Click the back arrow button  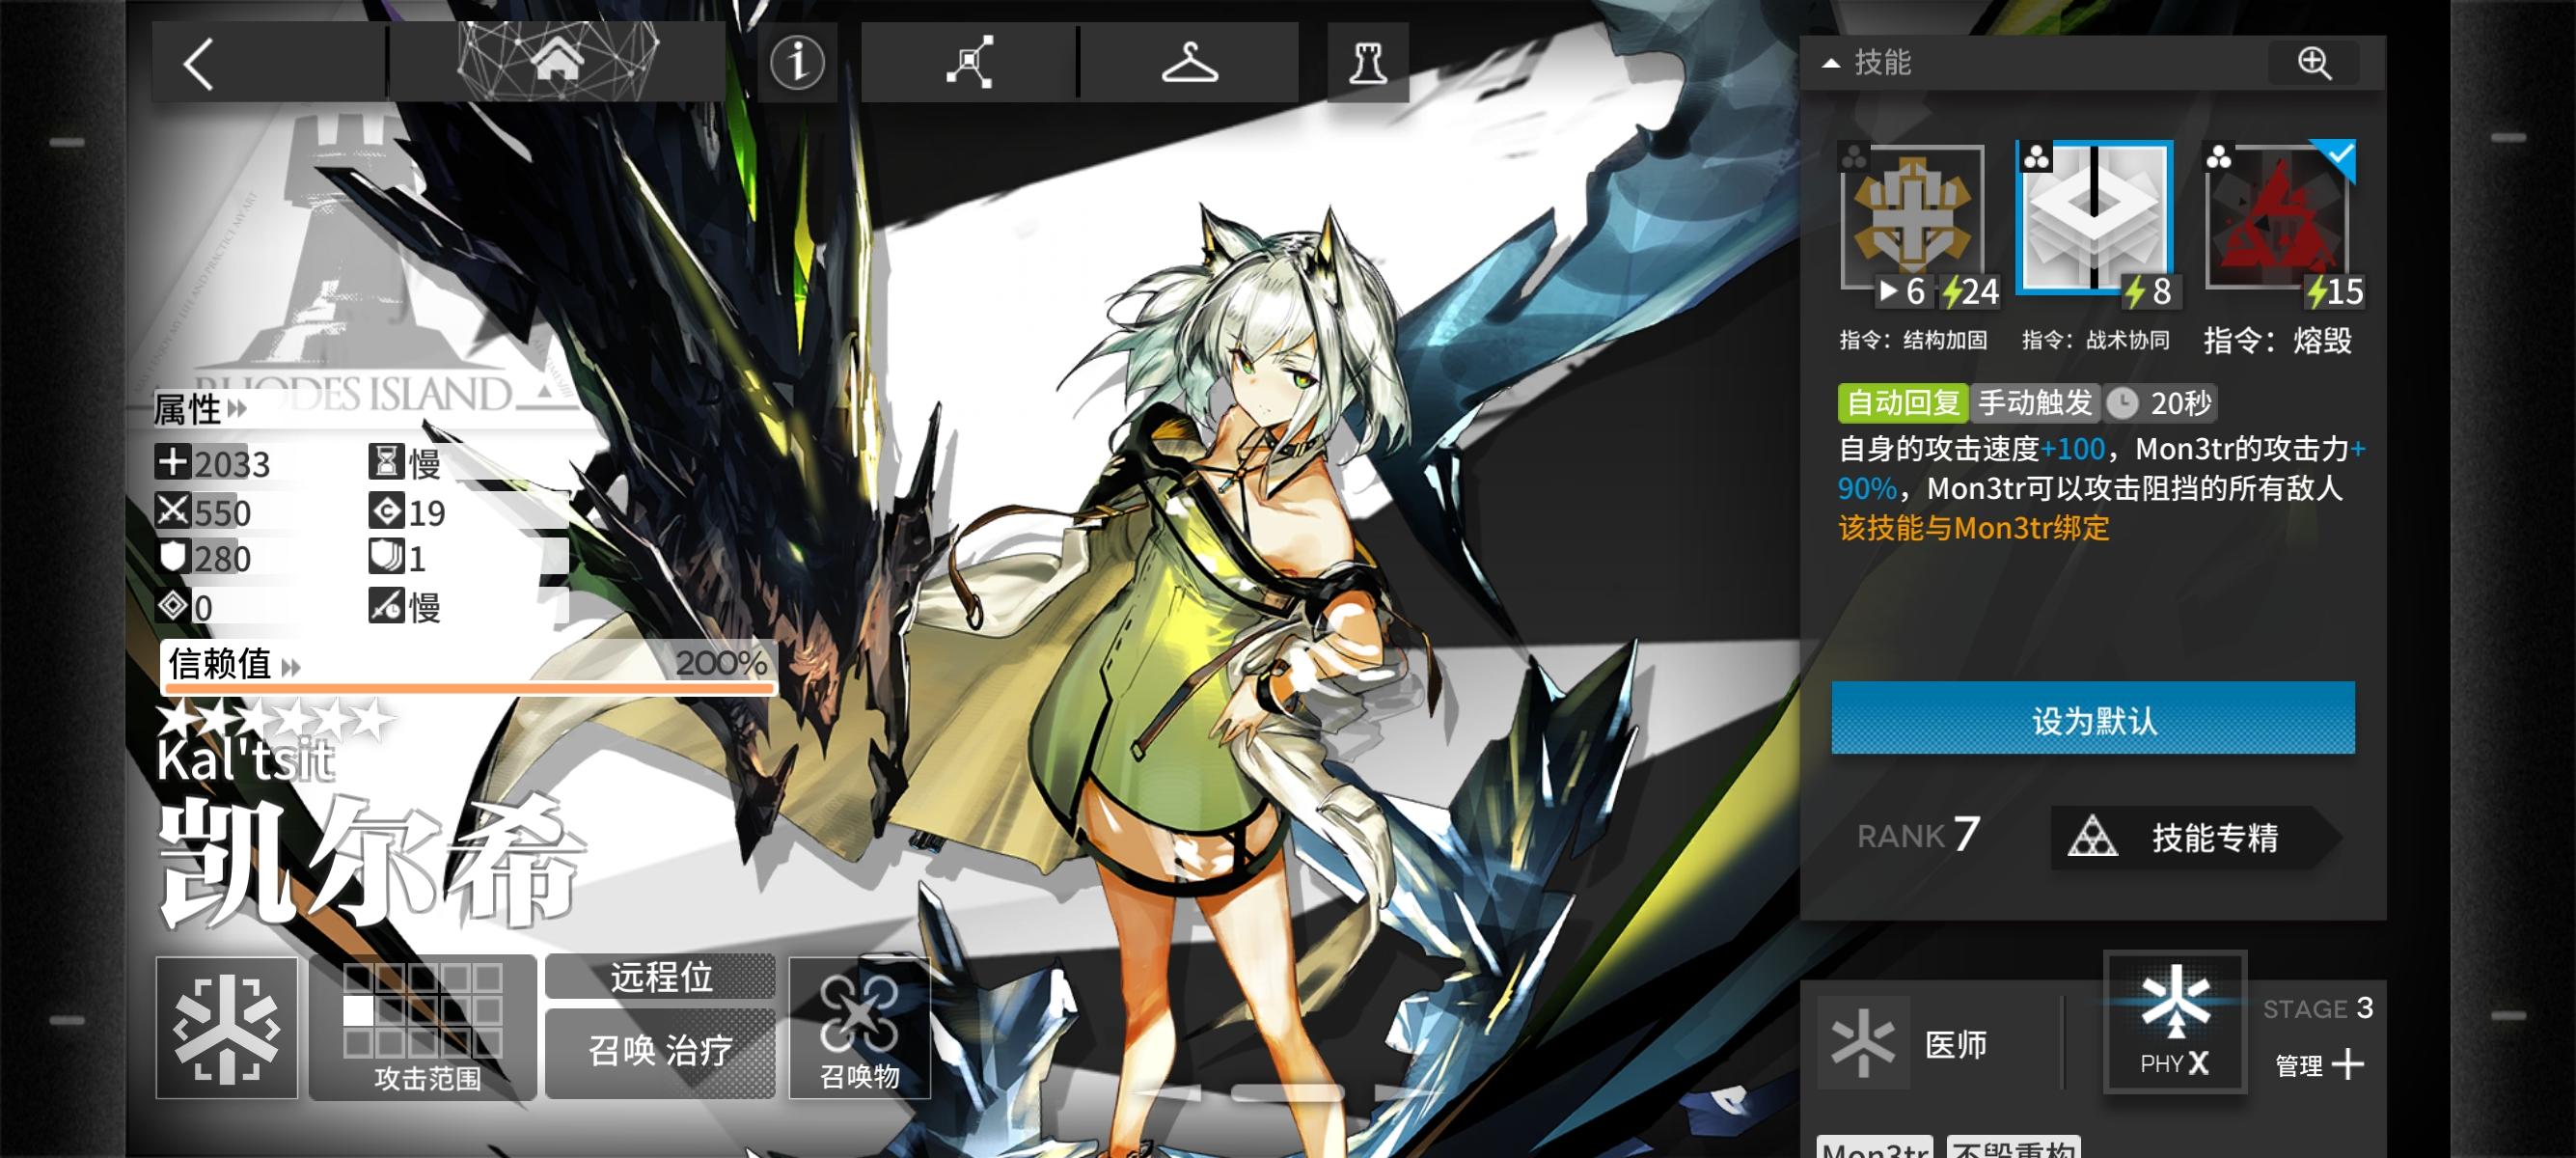coord(200,64)
